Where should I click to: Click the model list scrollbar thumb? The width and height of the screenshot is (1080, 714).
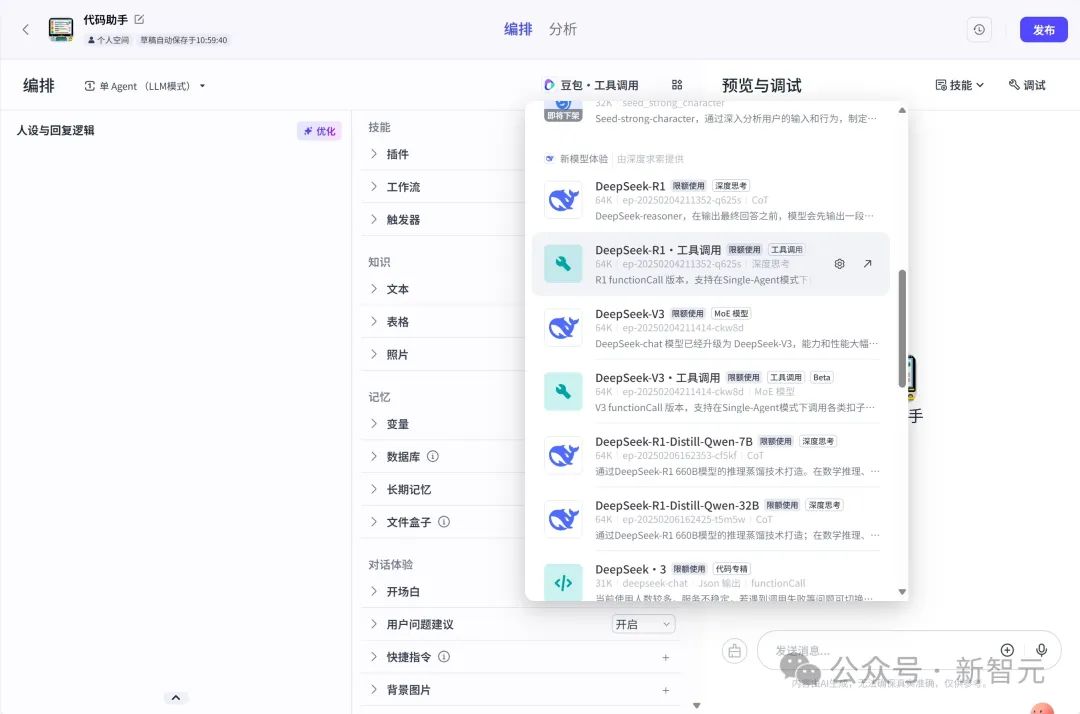902,328
